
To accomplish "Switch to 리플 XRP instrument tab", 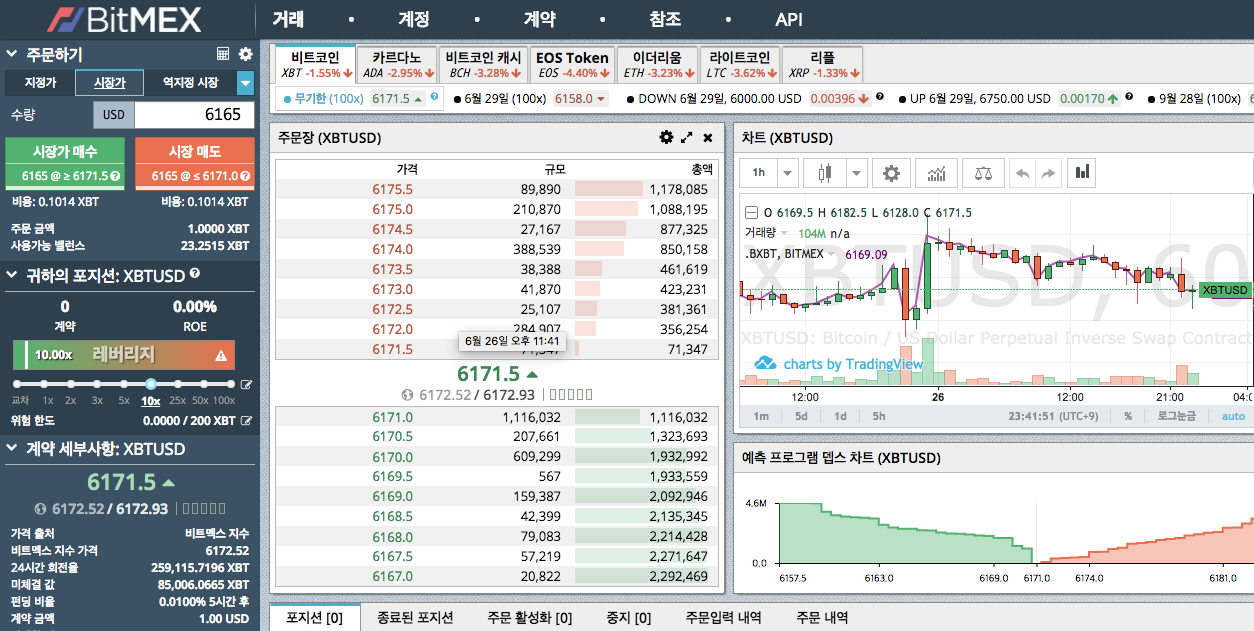I will click(822, 64).
